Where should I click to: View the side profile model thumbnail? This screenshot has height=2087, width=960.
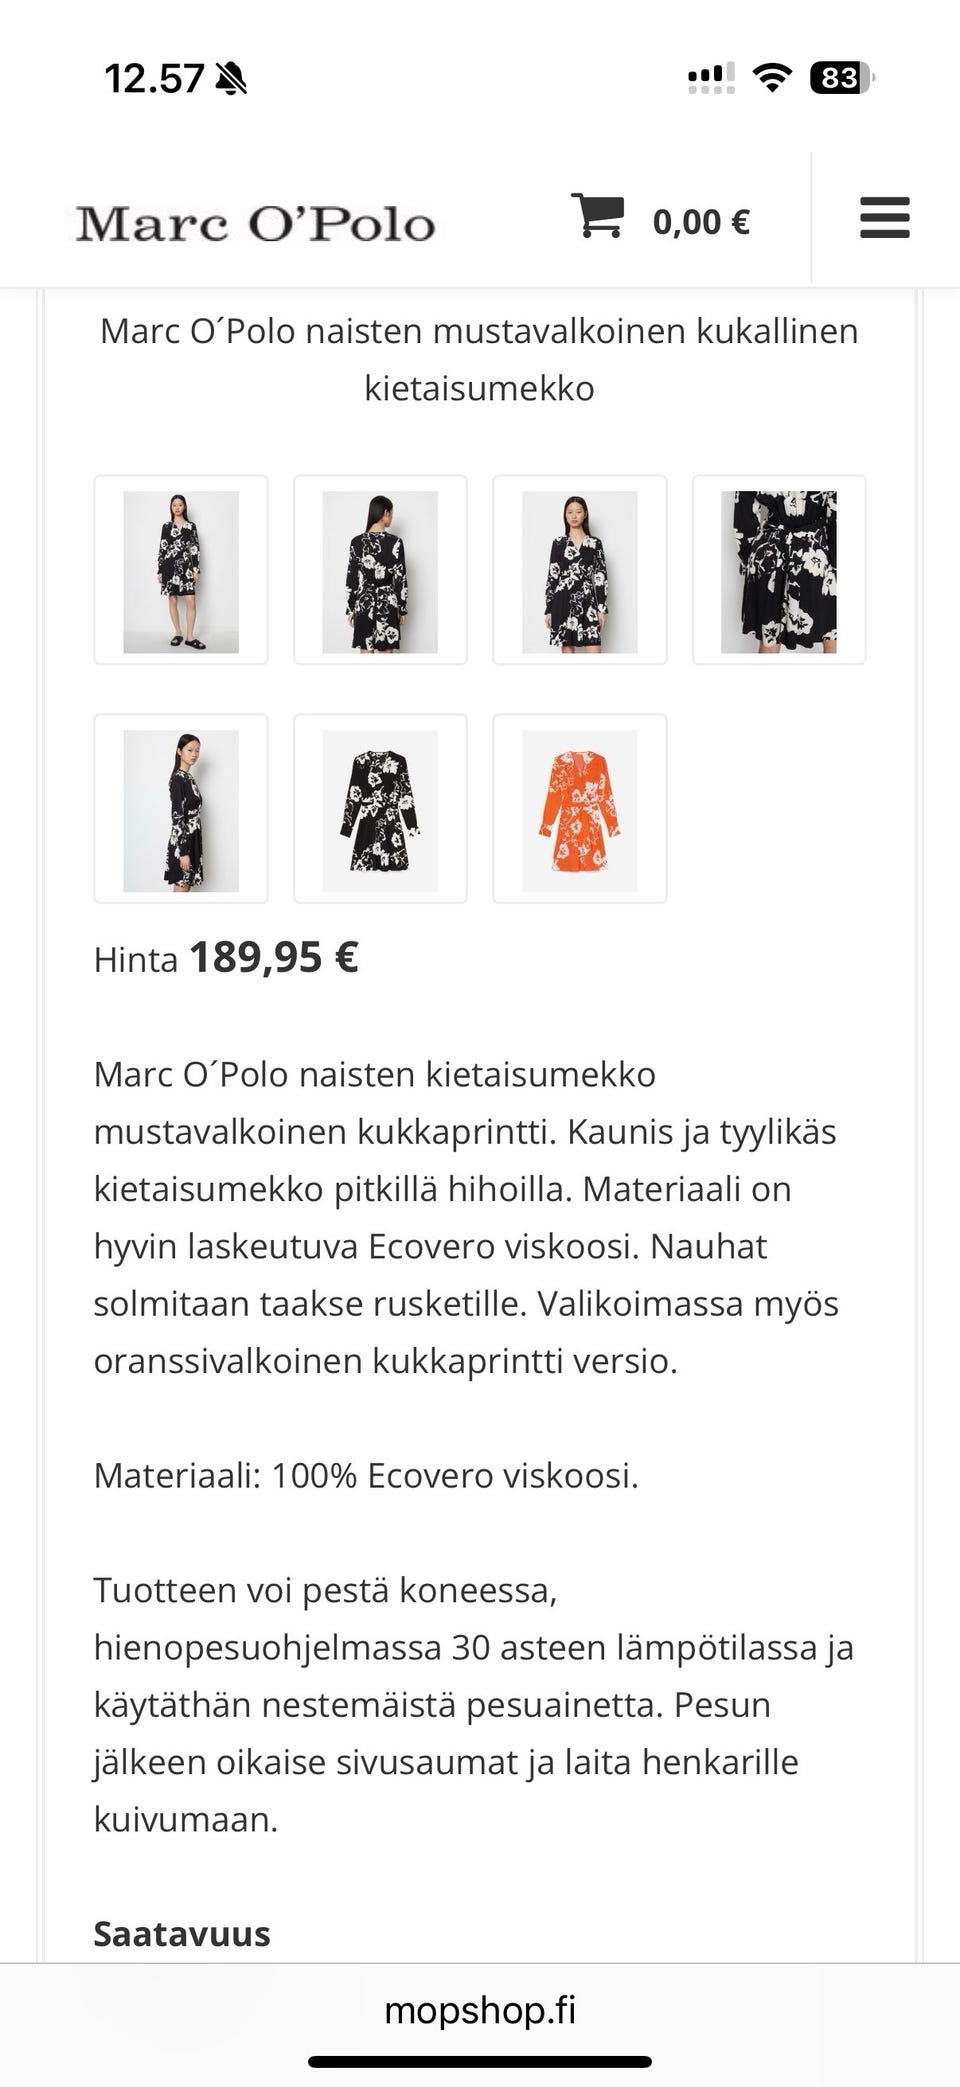point(181,809)
